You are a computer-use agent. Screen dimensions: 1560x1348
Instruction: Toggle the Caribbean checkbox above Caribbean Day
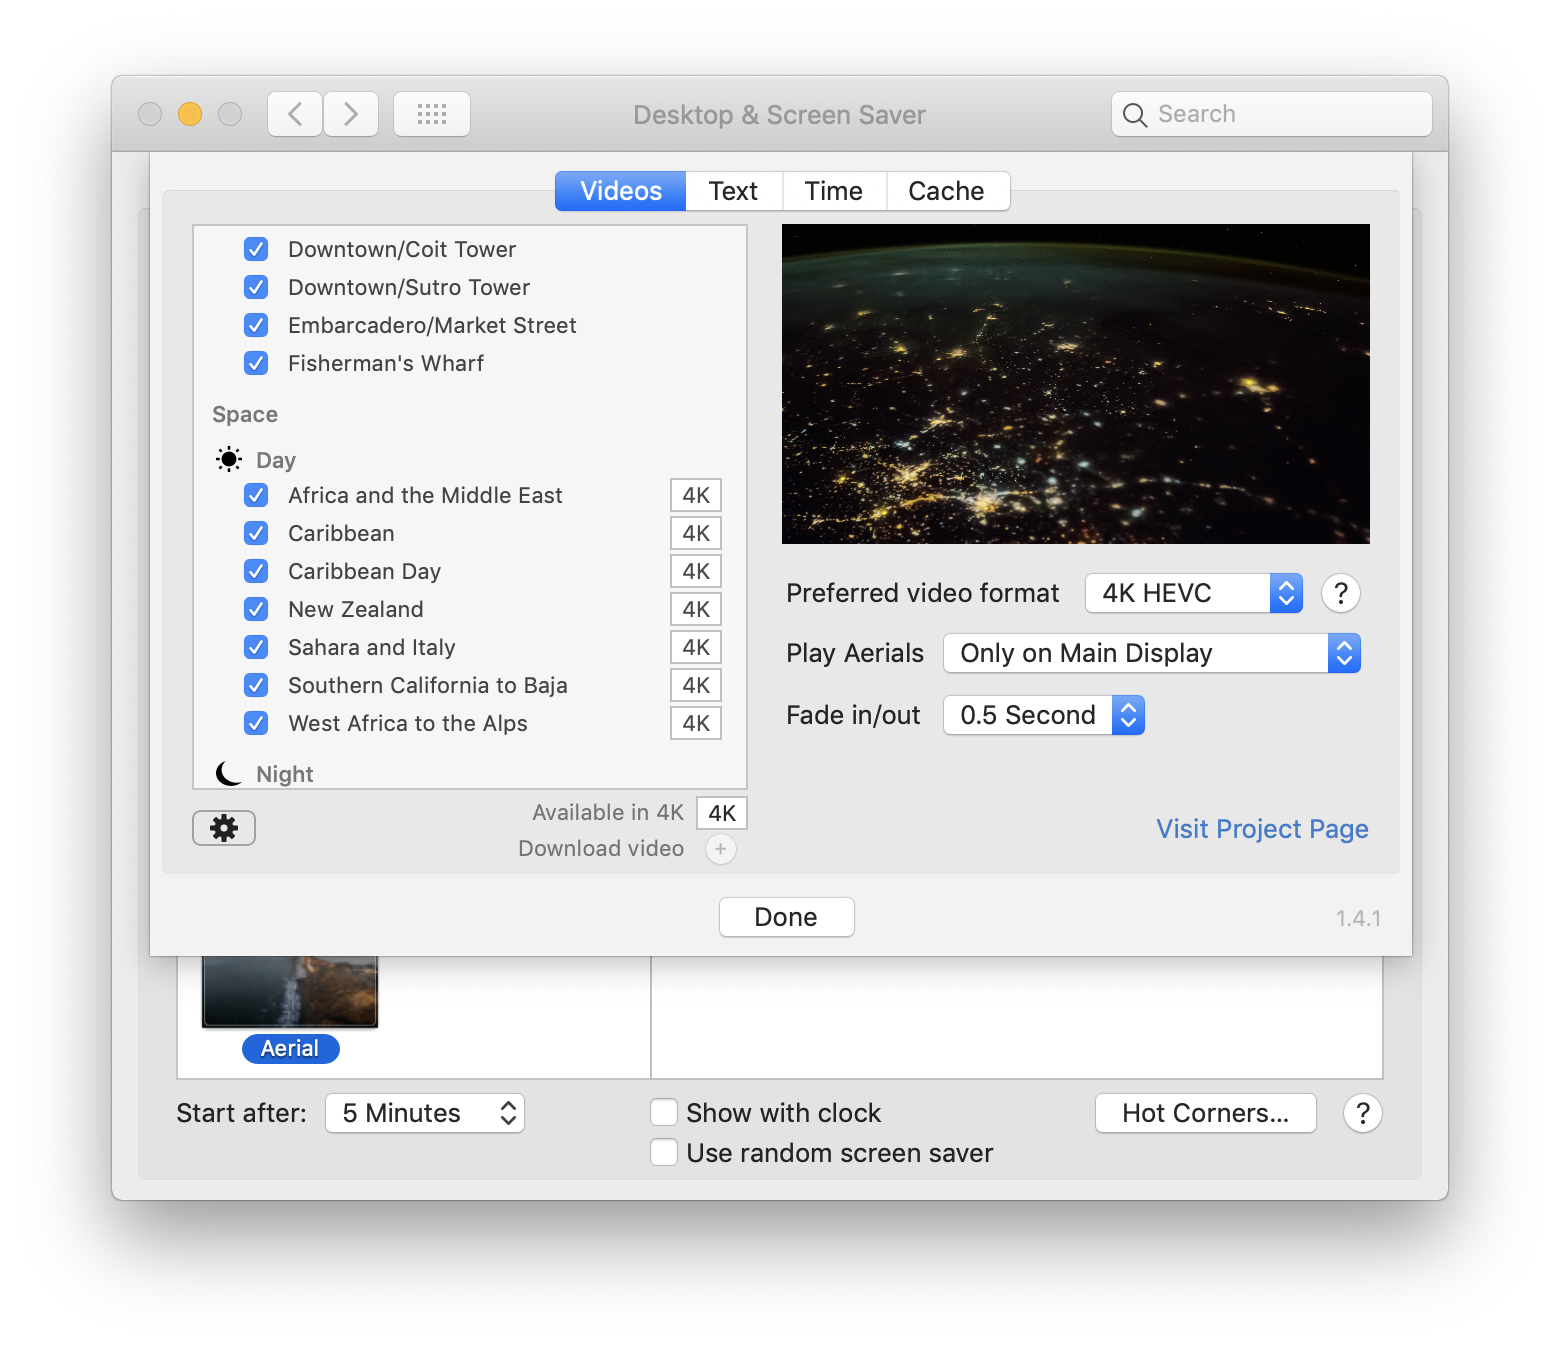(x=256, y=533)
